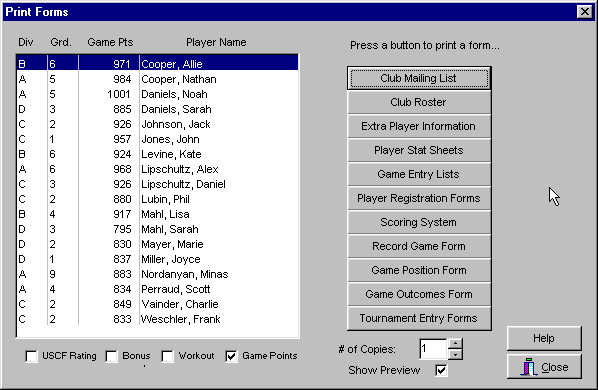Select player row Cooper, Nathan
This screenshot has width=598, height=390.
[x=157, y=79]
